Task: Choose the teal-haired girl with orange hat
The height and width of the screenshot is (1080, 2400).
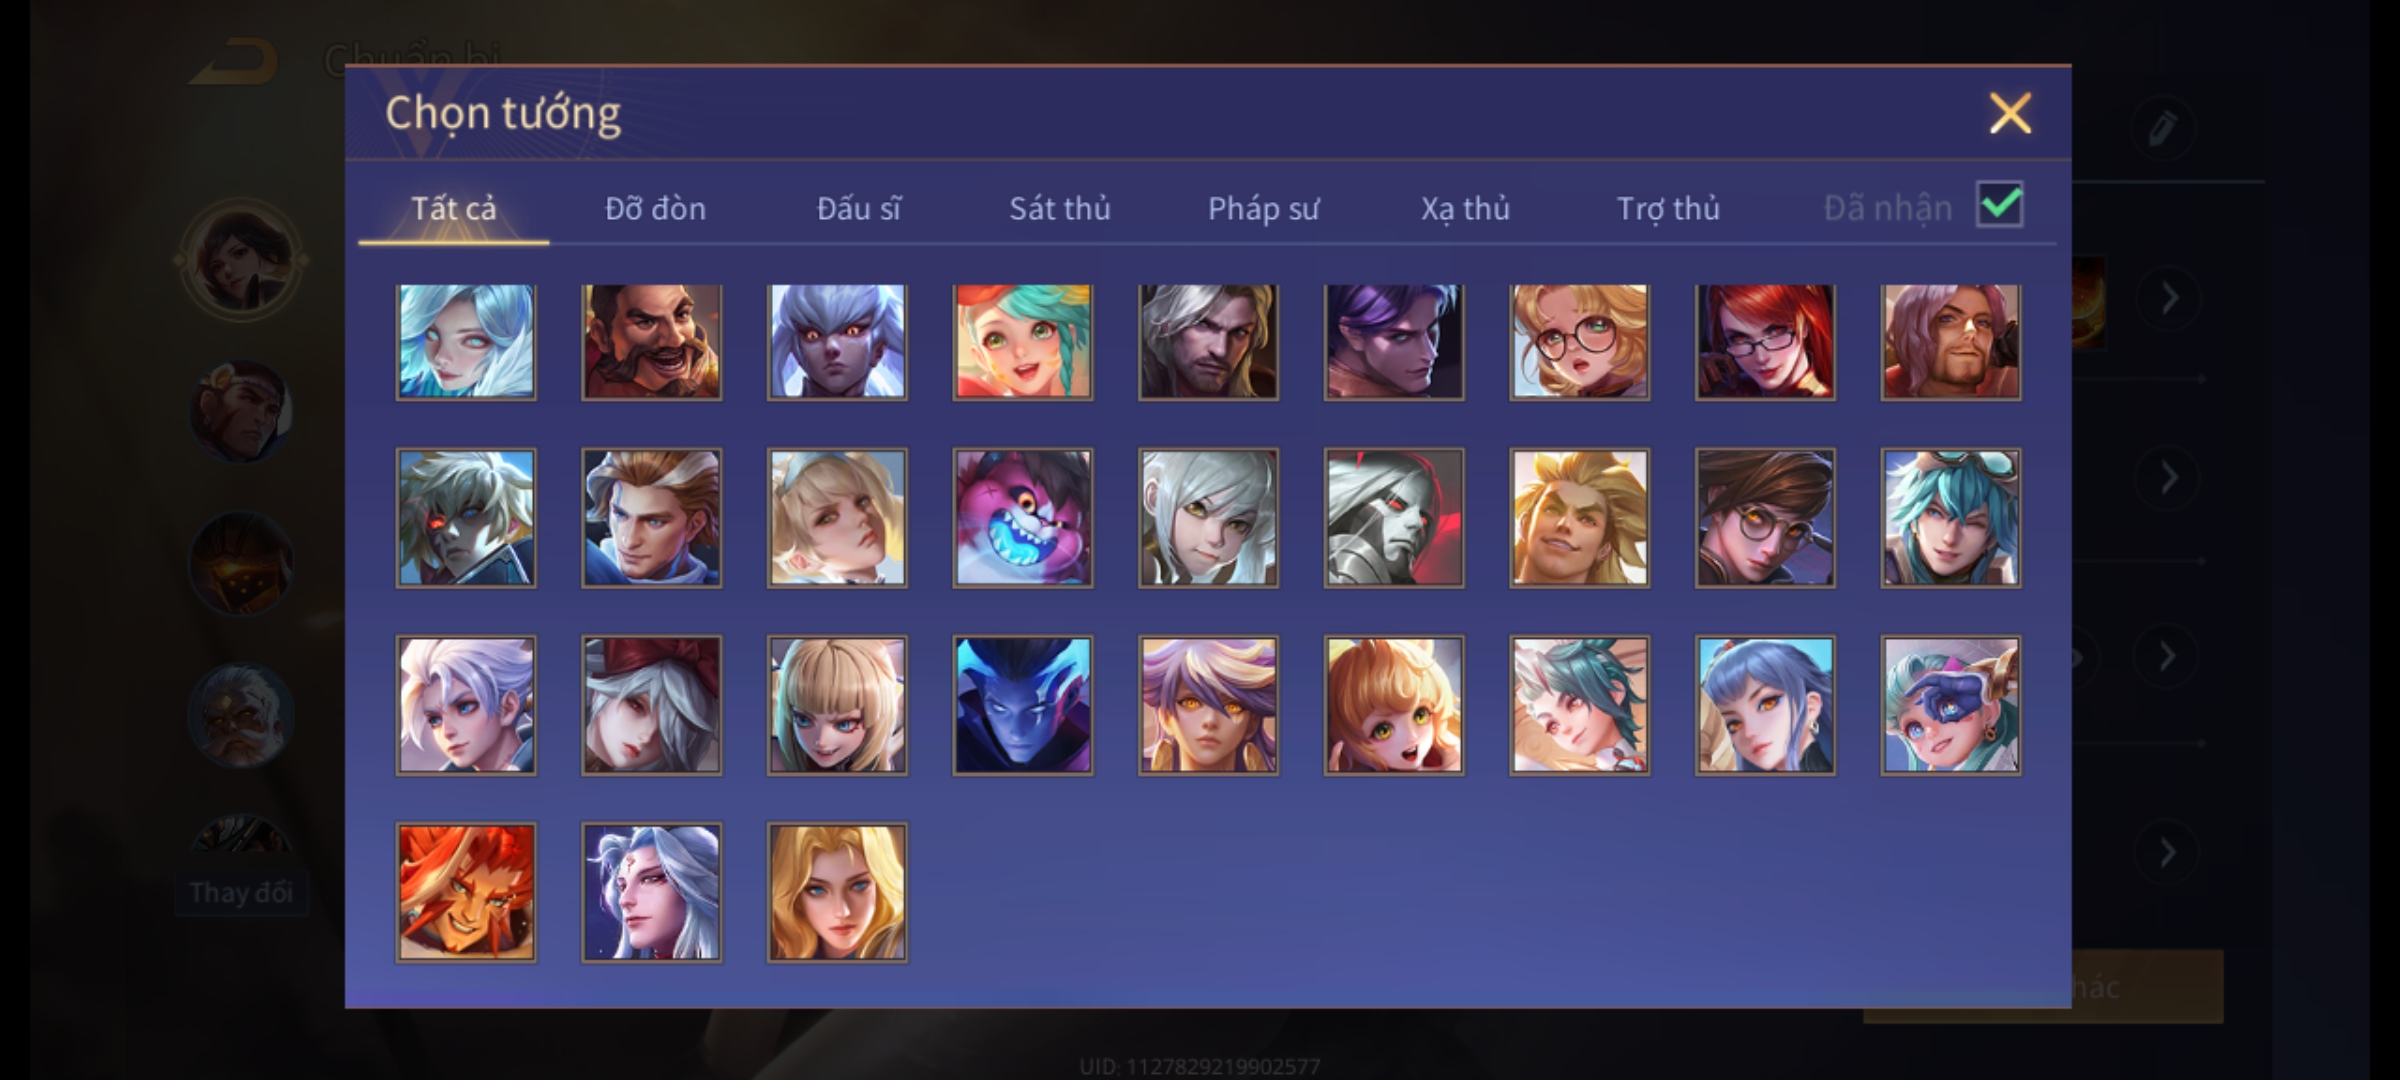Action: pyautogui.click(x=1022, y=342)
